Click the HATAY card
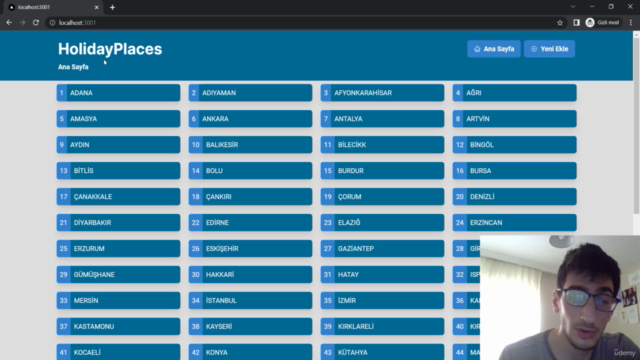The width and height of the screenshot is (640, 360). pos(382,275)
